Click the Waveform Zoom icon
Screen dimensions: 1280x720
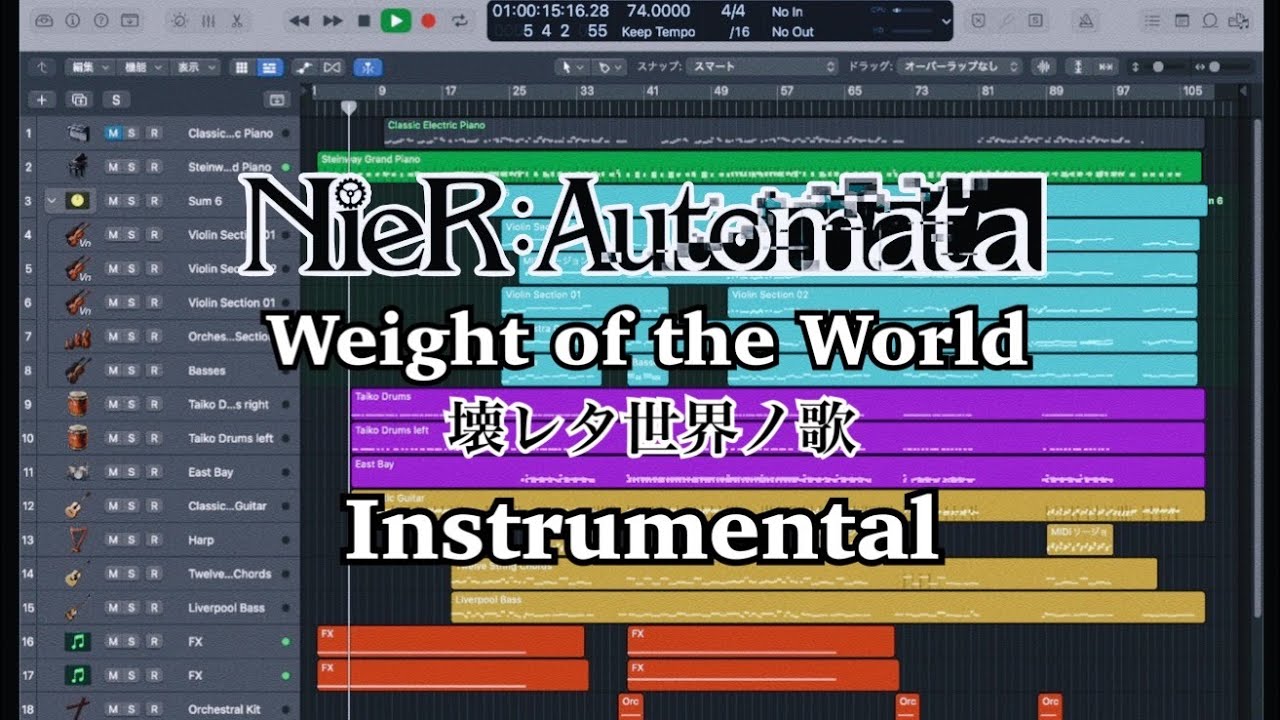click(1043, 67)
